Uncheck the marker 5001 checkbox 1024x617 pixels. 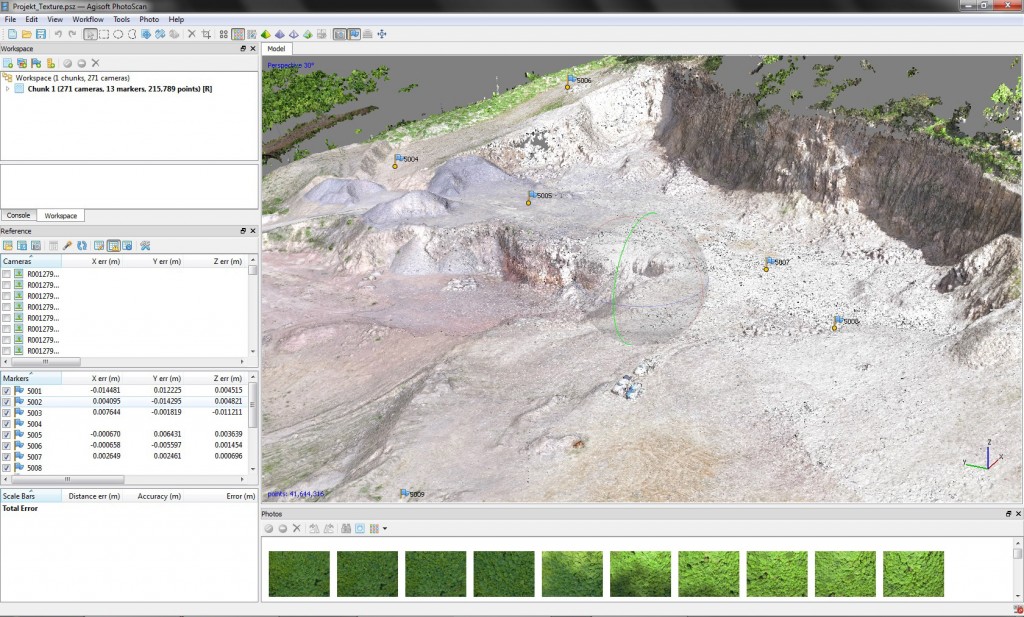[7, 391]
